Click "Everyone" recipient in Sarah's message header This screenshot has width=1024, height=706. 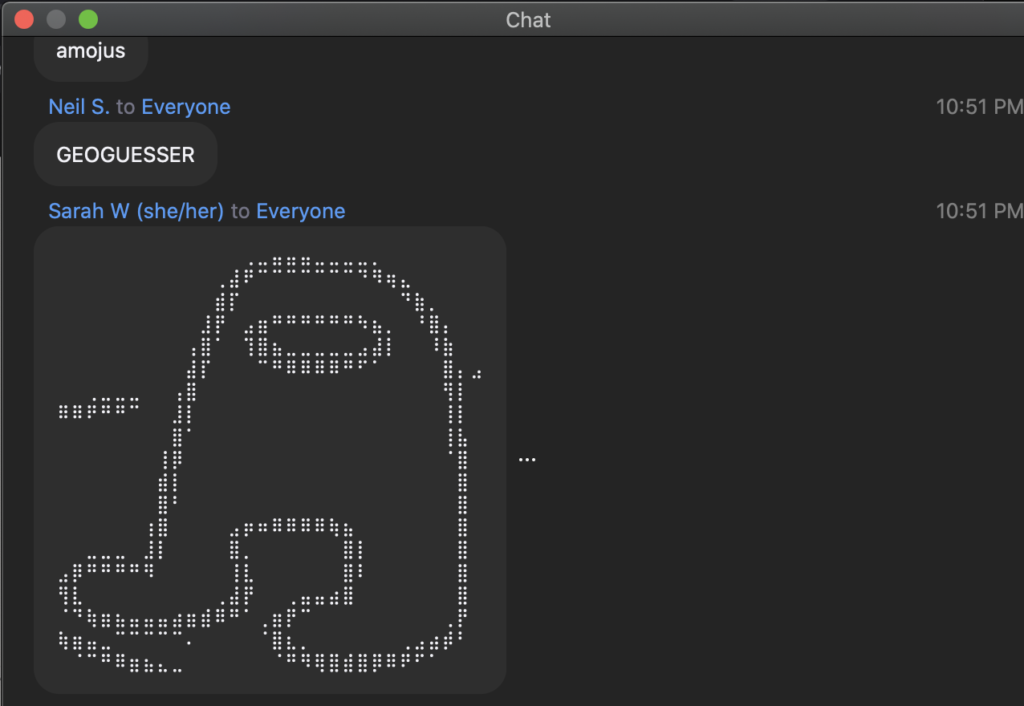coord(300,211)
